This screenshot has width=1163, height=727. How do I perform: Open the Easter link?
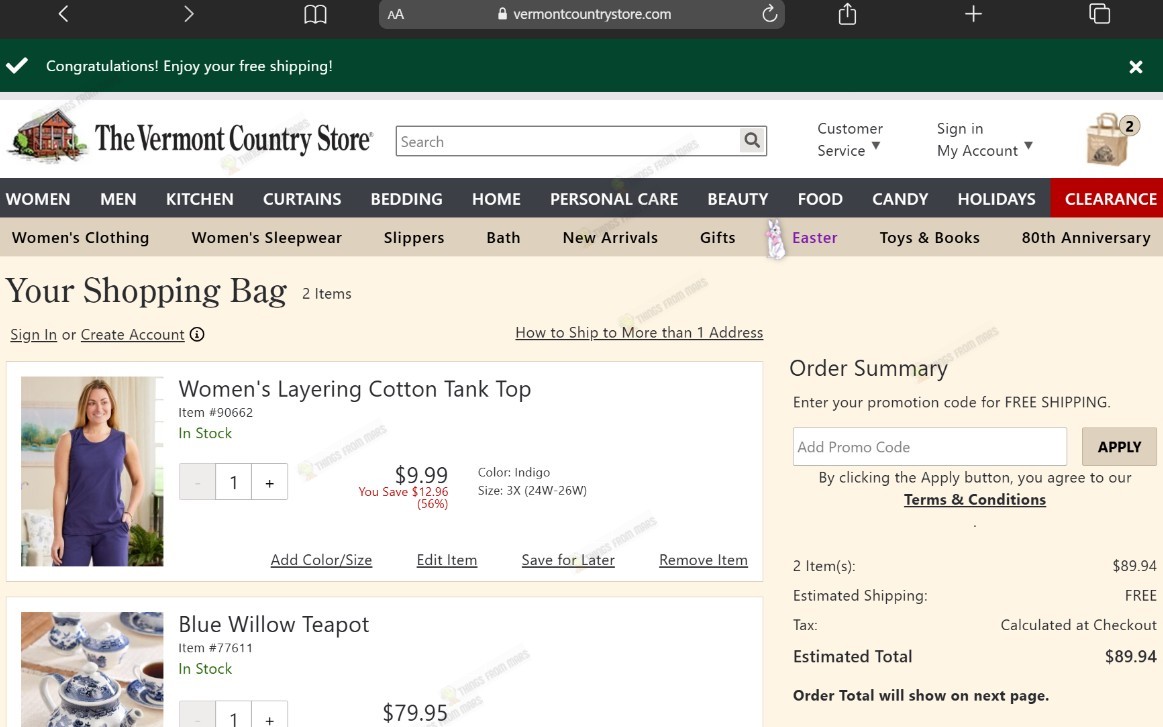click(814, 237)
